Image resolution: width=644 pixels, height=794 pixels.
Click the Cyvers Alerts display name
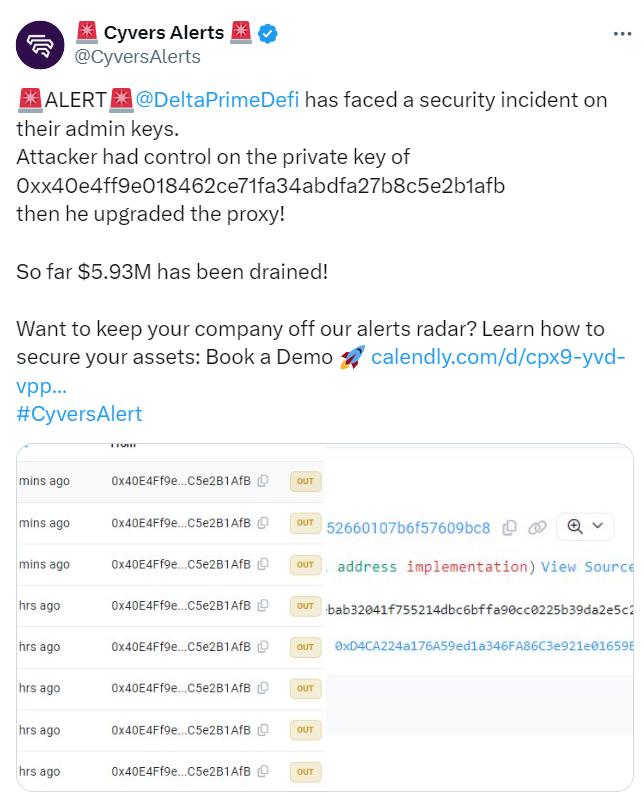click(164, 34)
